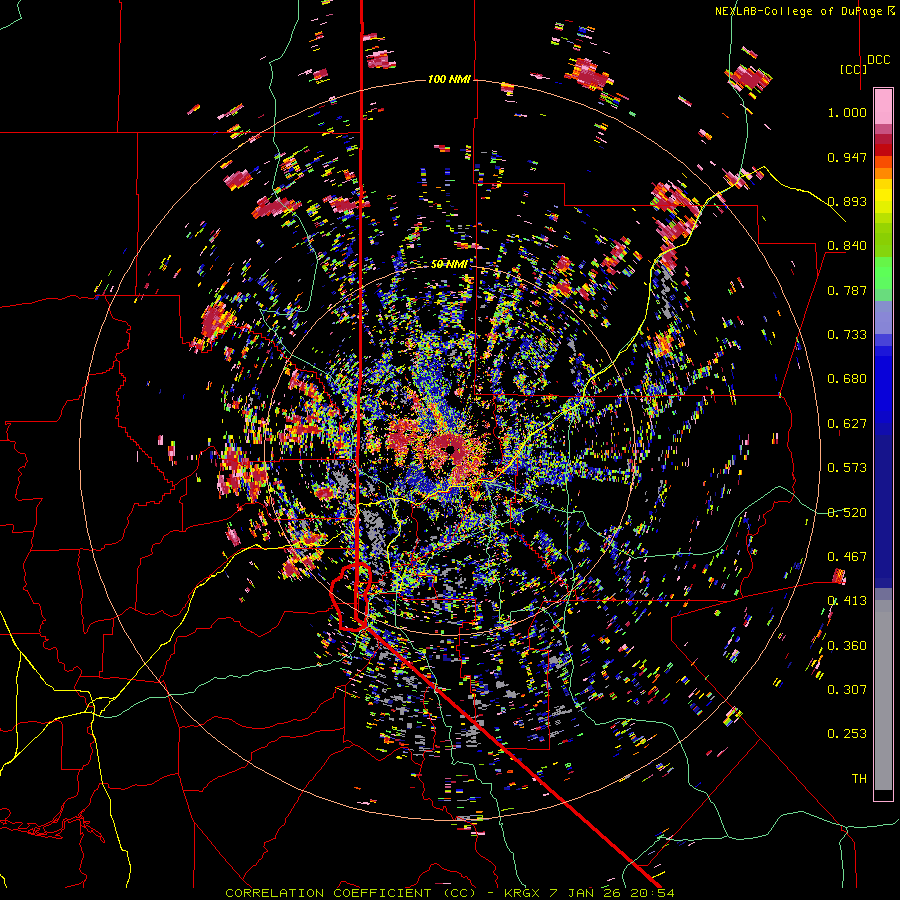
Task: Click the 0.413 legend value
Action: [847, 601]
